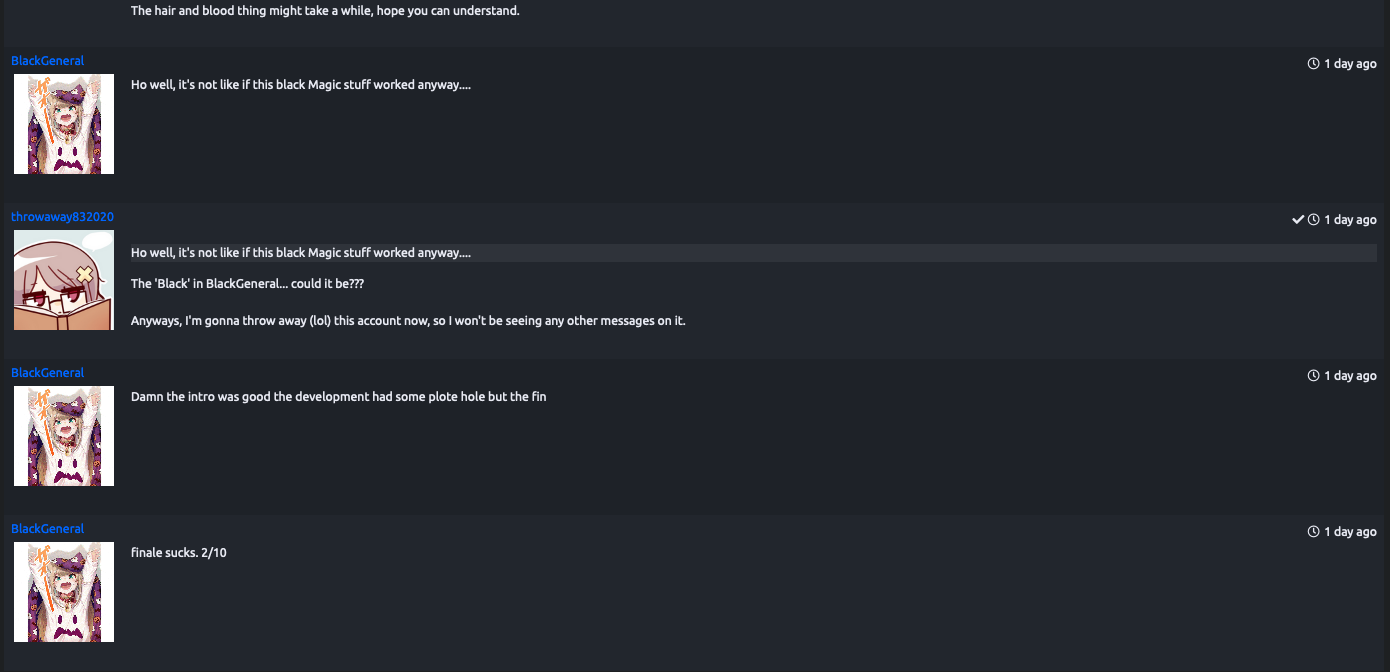Click the avatar beside the 'intro was good' message
The height and width of the screenshot is (672, 1390).
click(64, 436)
